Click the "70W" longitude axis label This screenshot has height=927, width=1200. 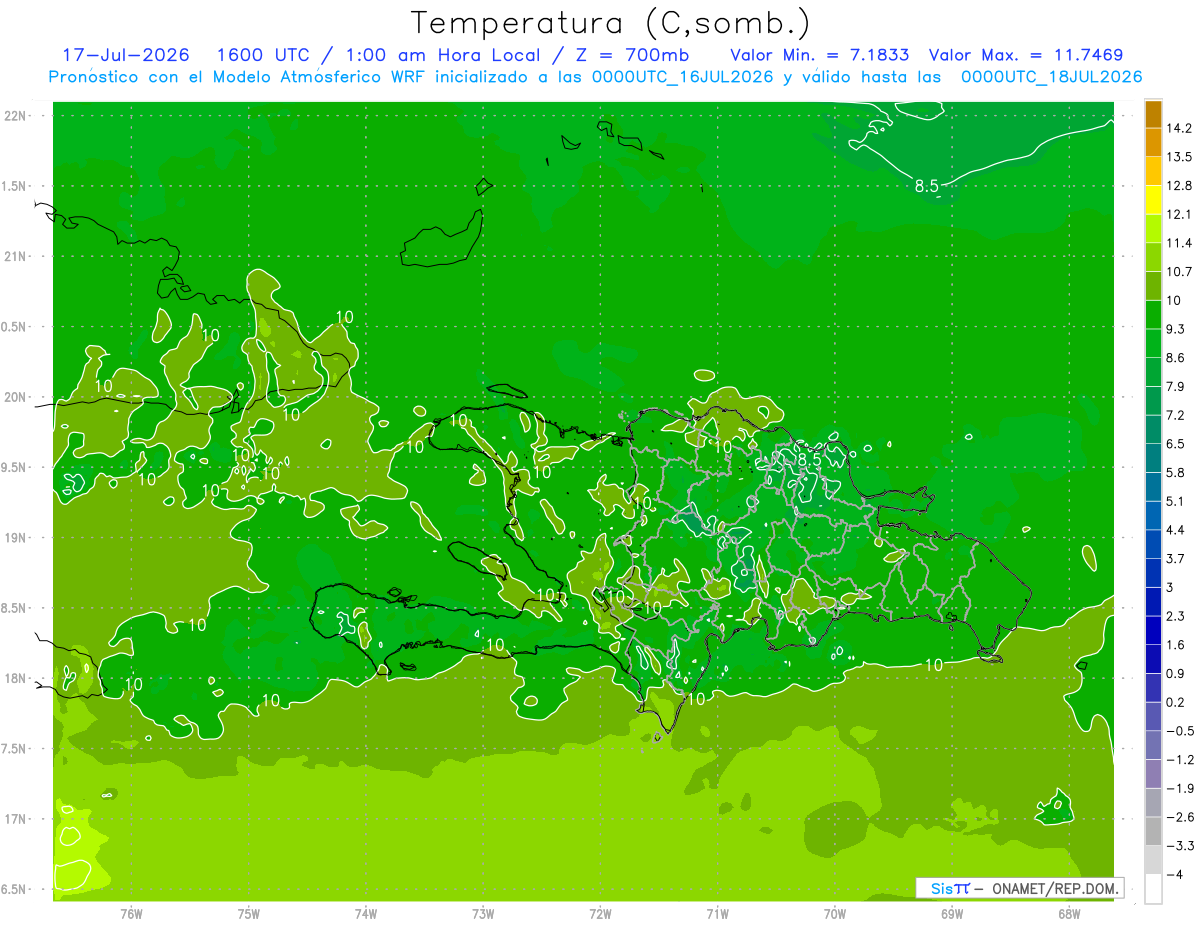(835, 914)
